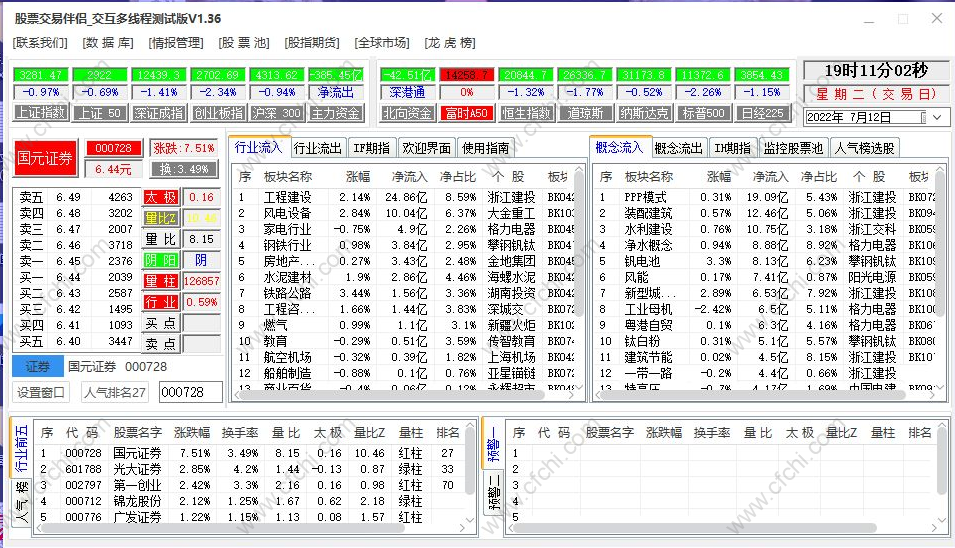
Task: Click the 上证指数 index label
Action: [41, 113]
